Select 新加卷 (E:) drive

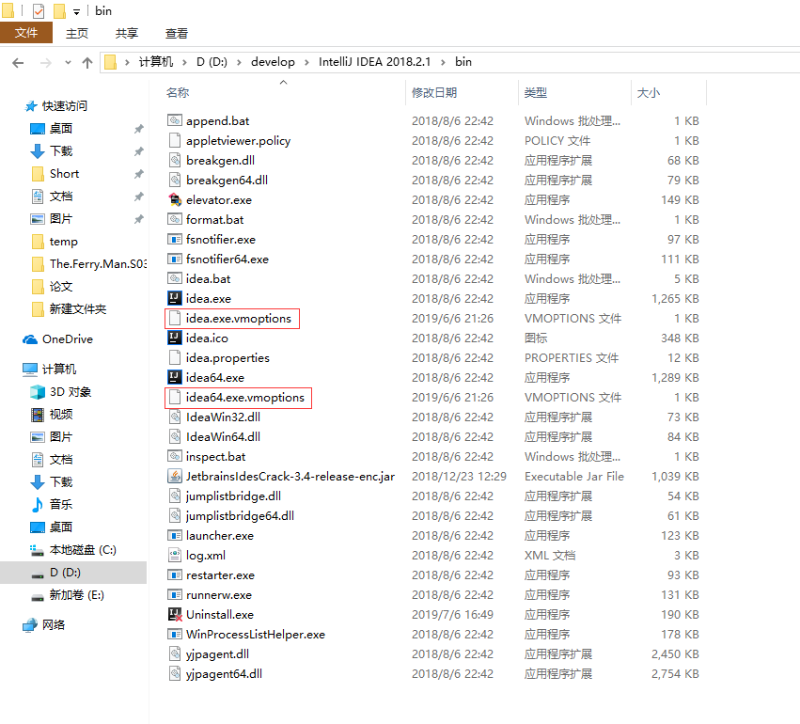click(77, 594)
